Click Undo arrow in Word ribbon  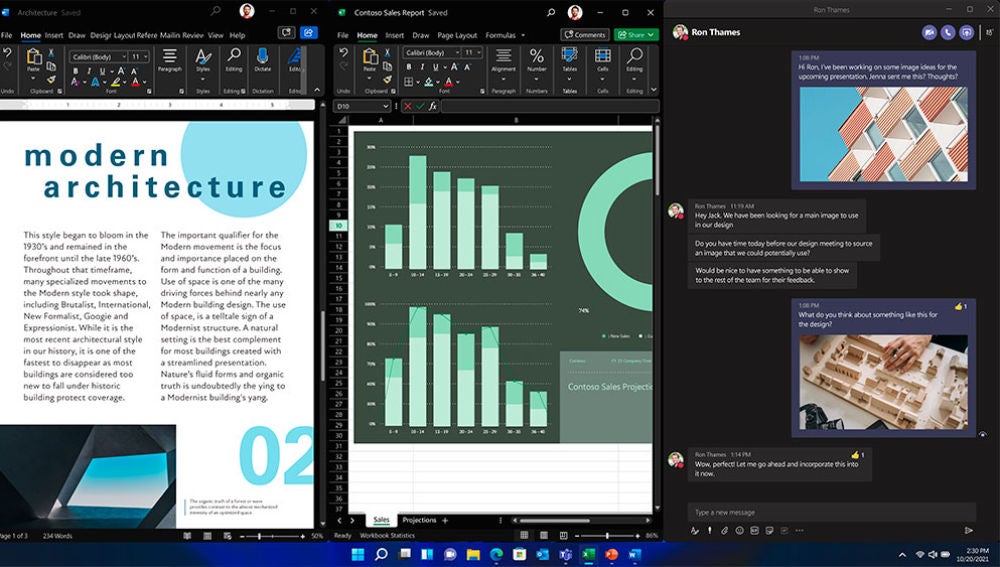click(8, 54)
